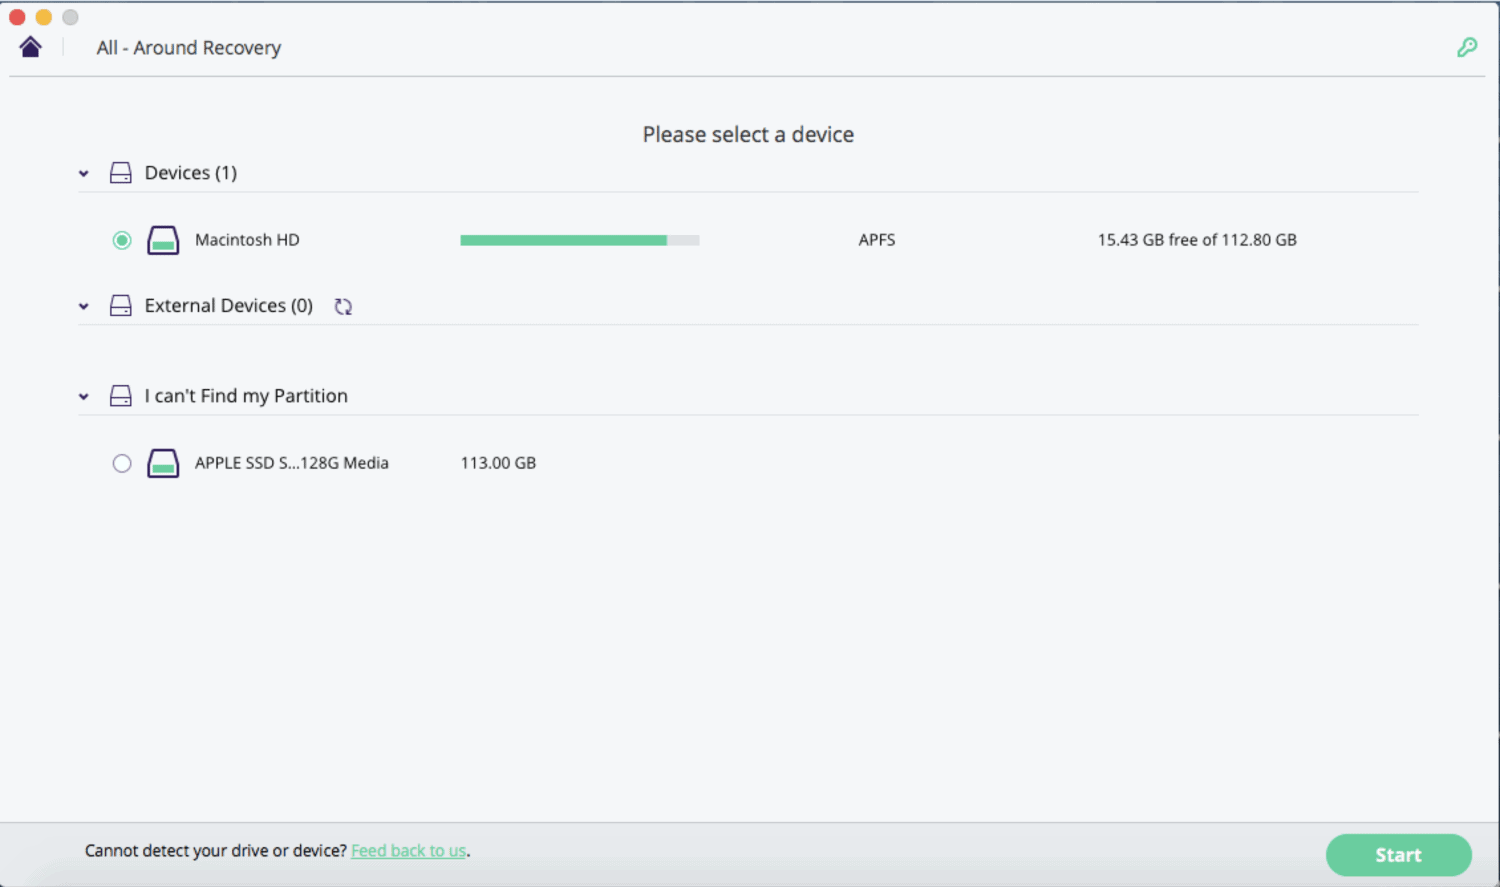Viewport: 1500px width, 887px height.
Task: Click the I can't Find my Partition heading
Action: point(246,396)
